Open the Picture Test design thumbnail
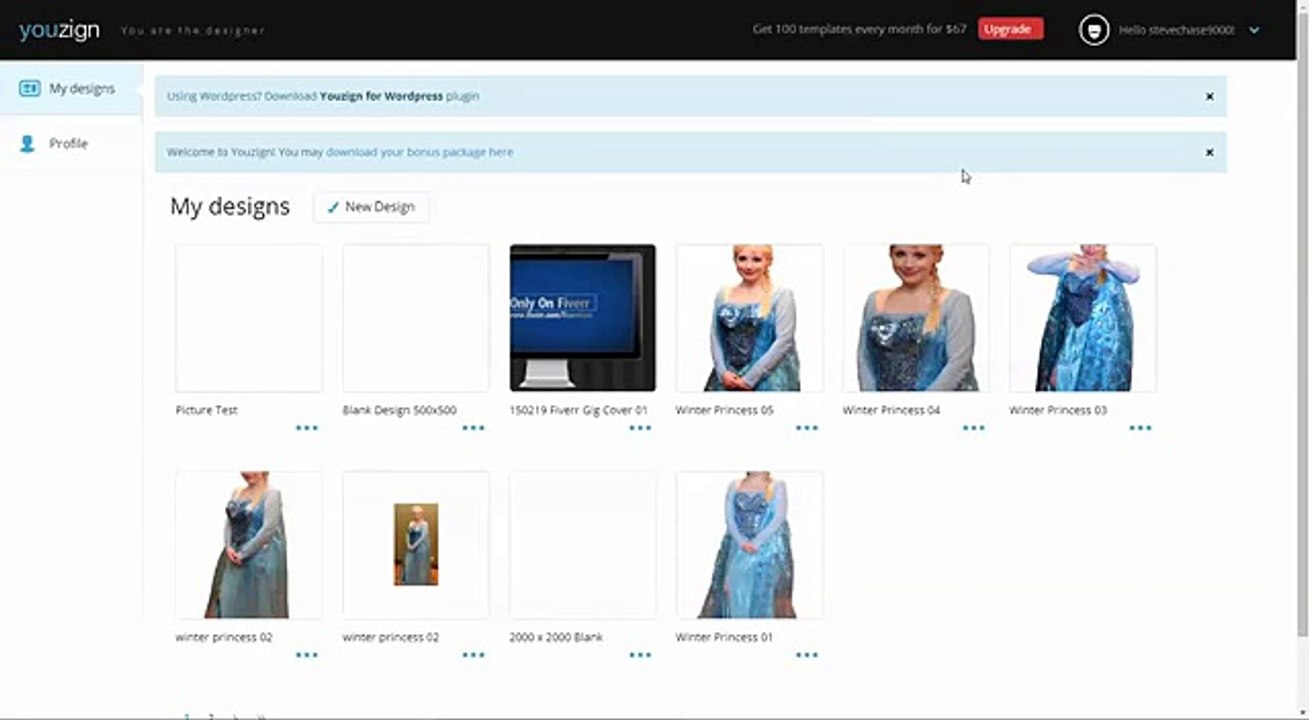Screen dimensions: 1309x720 click(x=249, y=318)
